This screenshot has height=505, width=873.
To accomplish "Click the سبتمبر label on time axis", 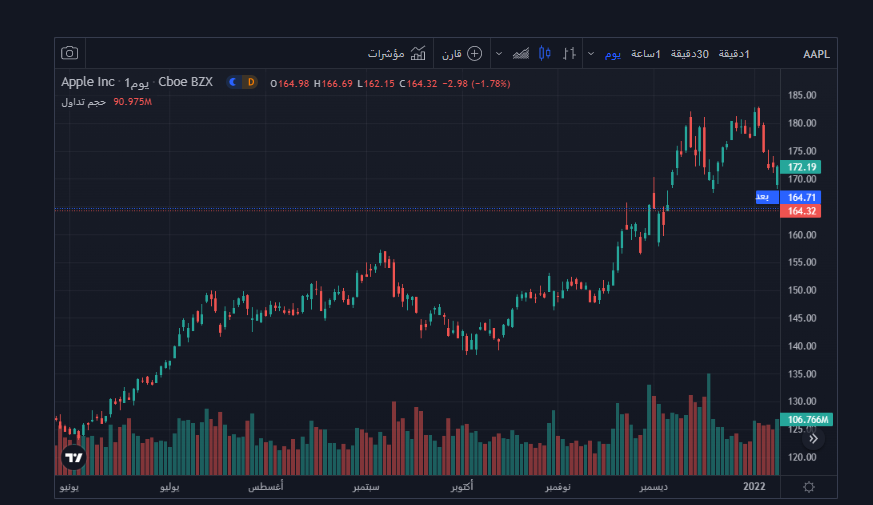I will (x=366, y=487).
